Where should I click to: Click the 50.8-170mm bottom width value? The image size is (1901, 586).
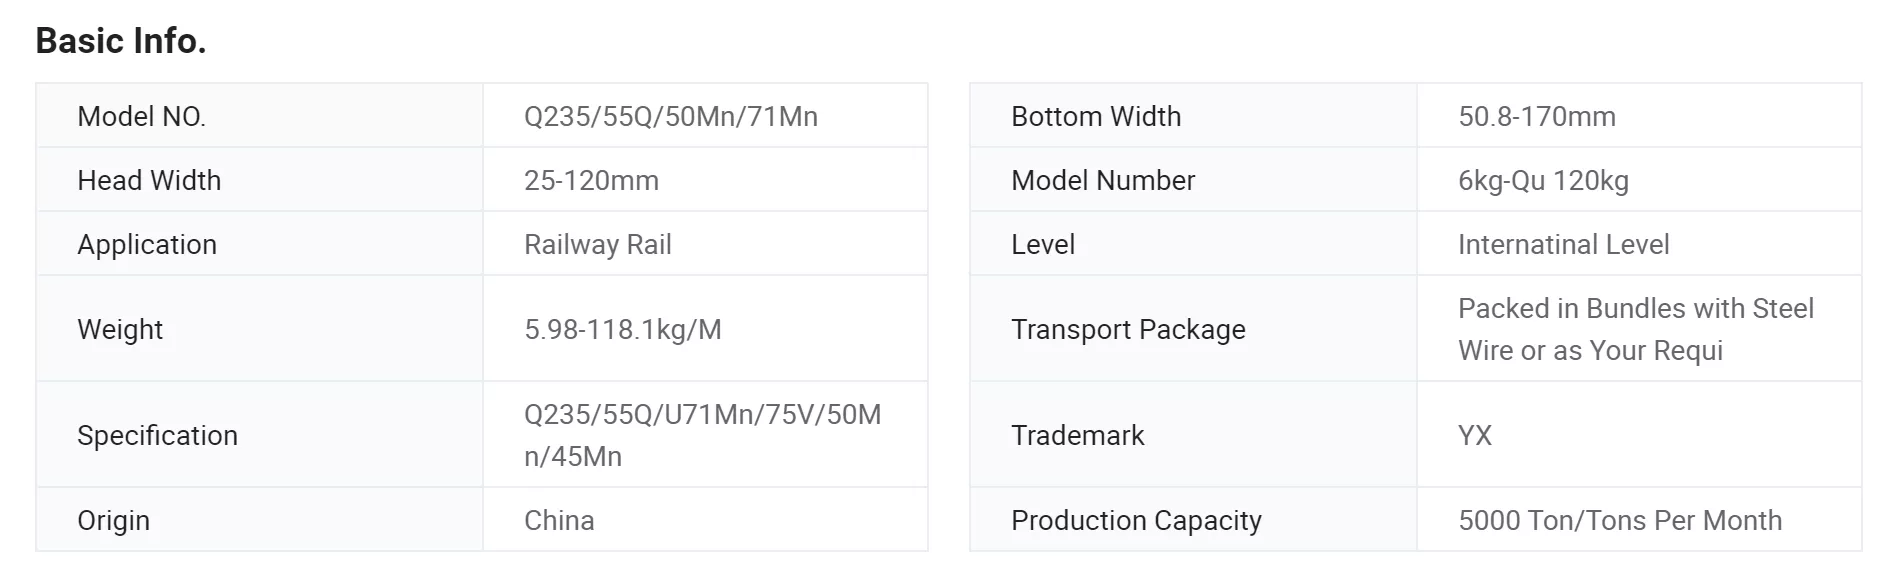pos(1537,116)
